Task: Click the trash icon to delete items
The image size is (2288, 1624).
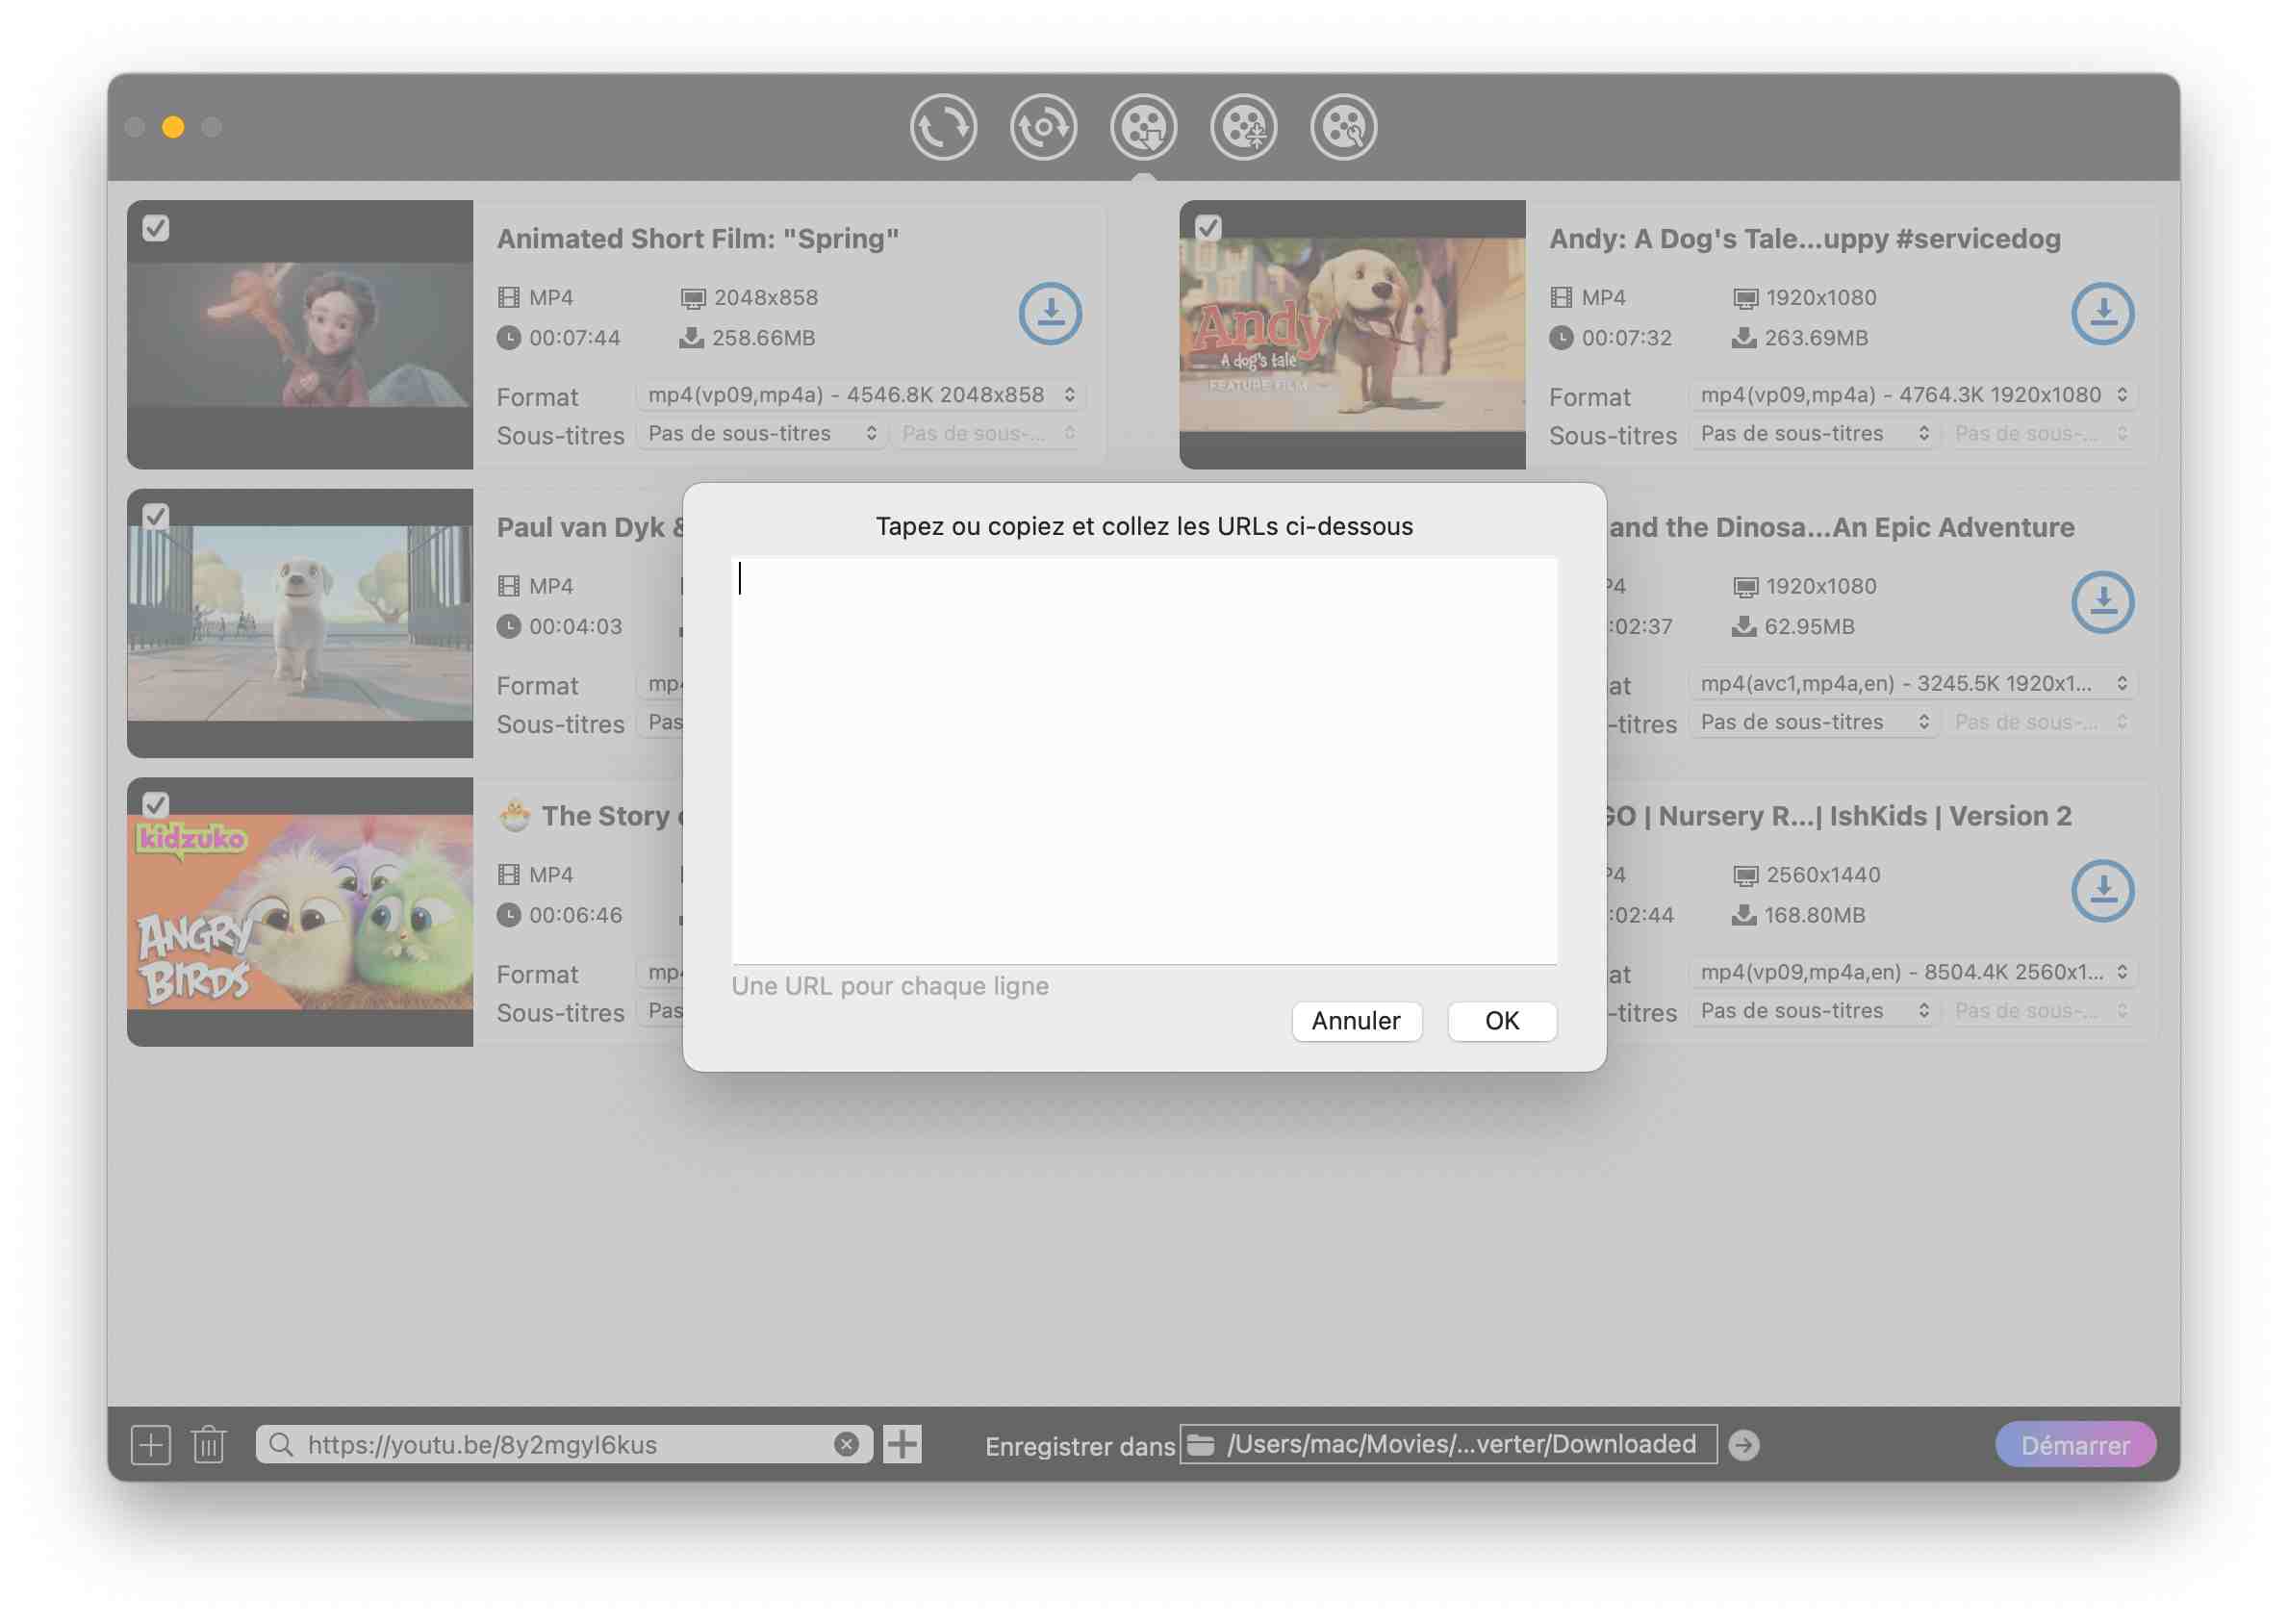Action: coord(209,1445)
